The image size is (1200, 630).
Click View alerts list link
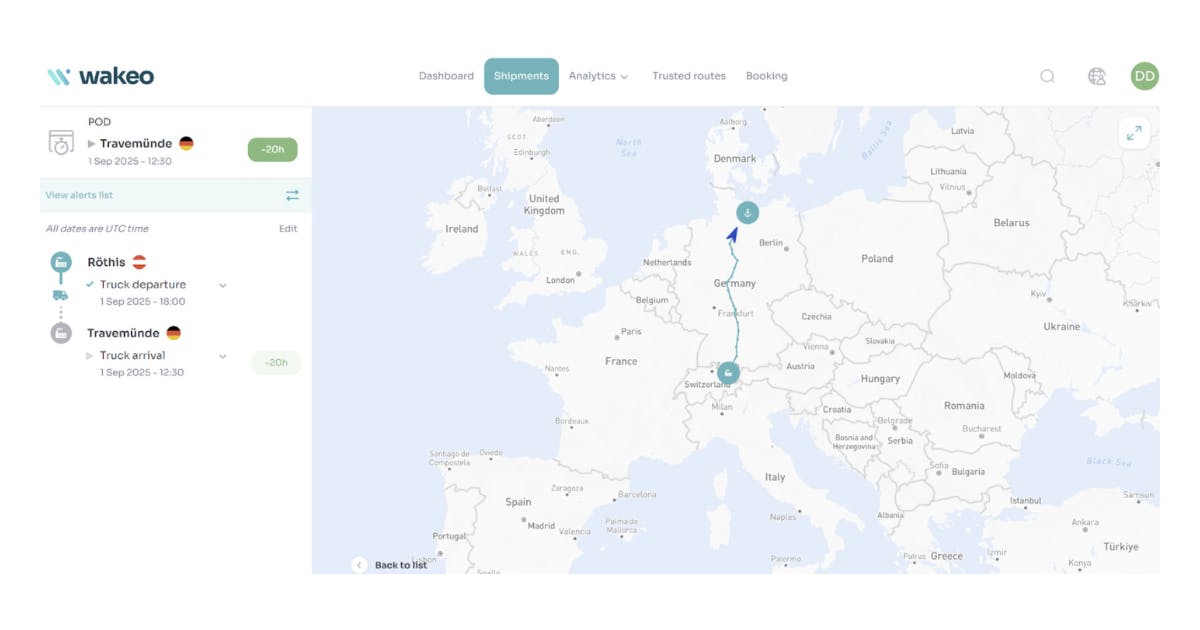click(79, 195)
